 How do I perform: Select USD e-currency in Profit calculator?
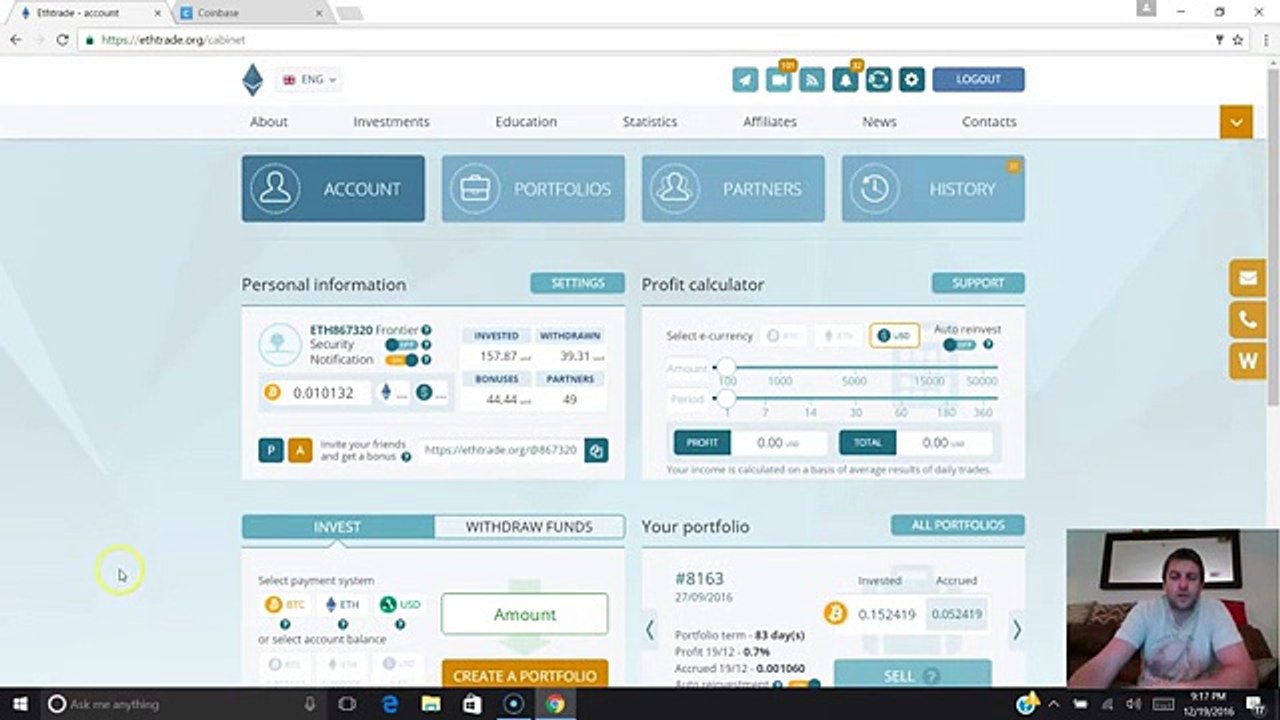click(x=894, y=336)
